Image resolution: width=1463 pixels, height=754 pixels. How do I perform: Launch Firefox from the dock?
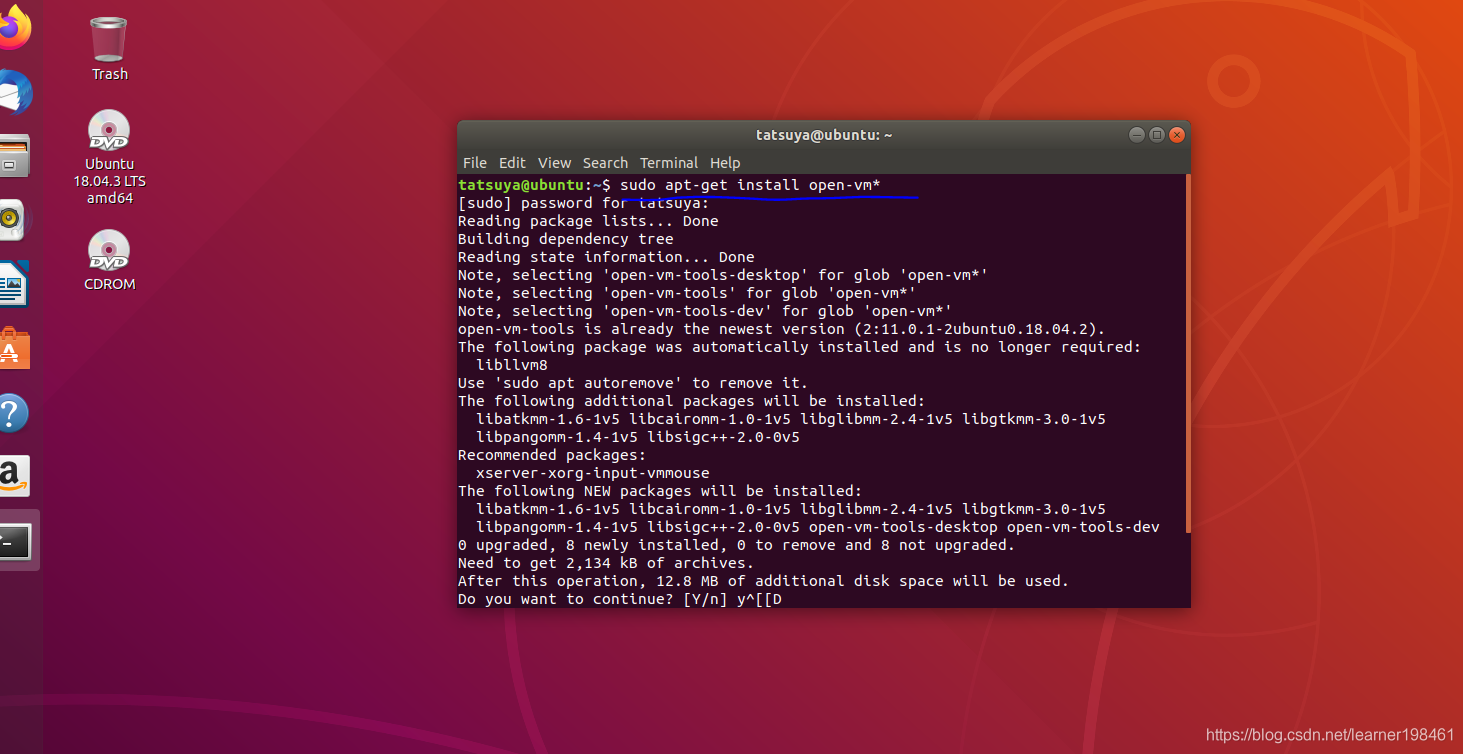pyautogui.click(x=13, y=27)
